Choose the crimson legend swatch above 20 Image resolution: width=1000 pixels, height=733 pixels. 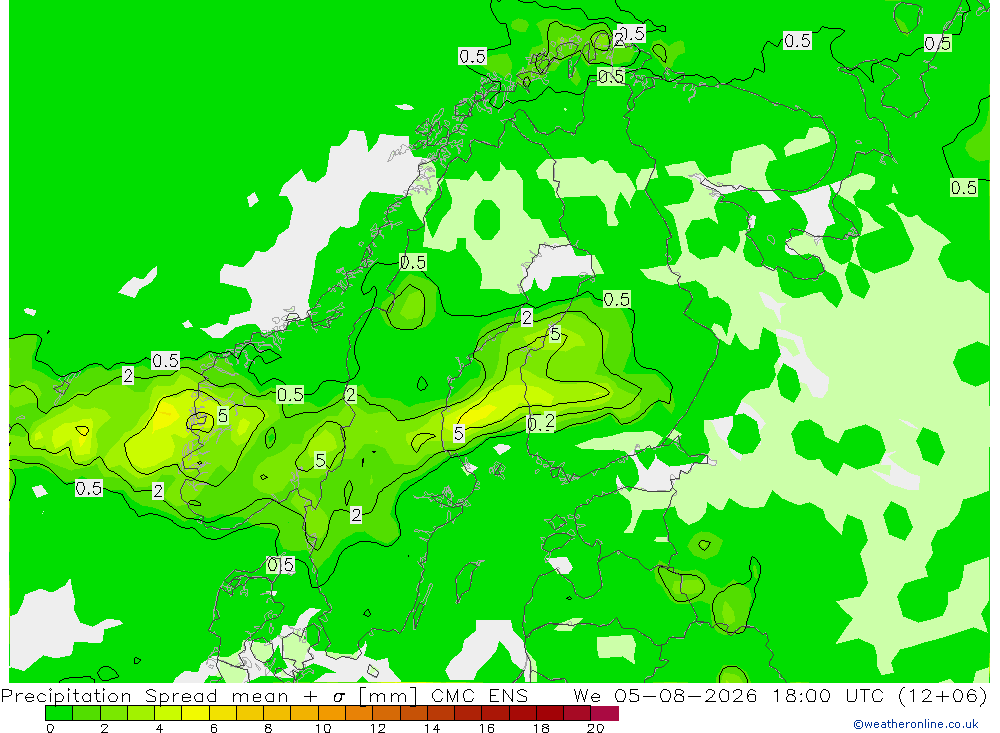coord(605,713)
